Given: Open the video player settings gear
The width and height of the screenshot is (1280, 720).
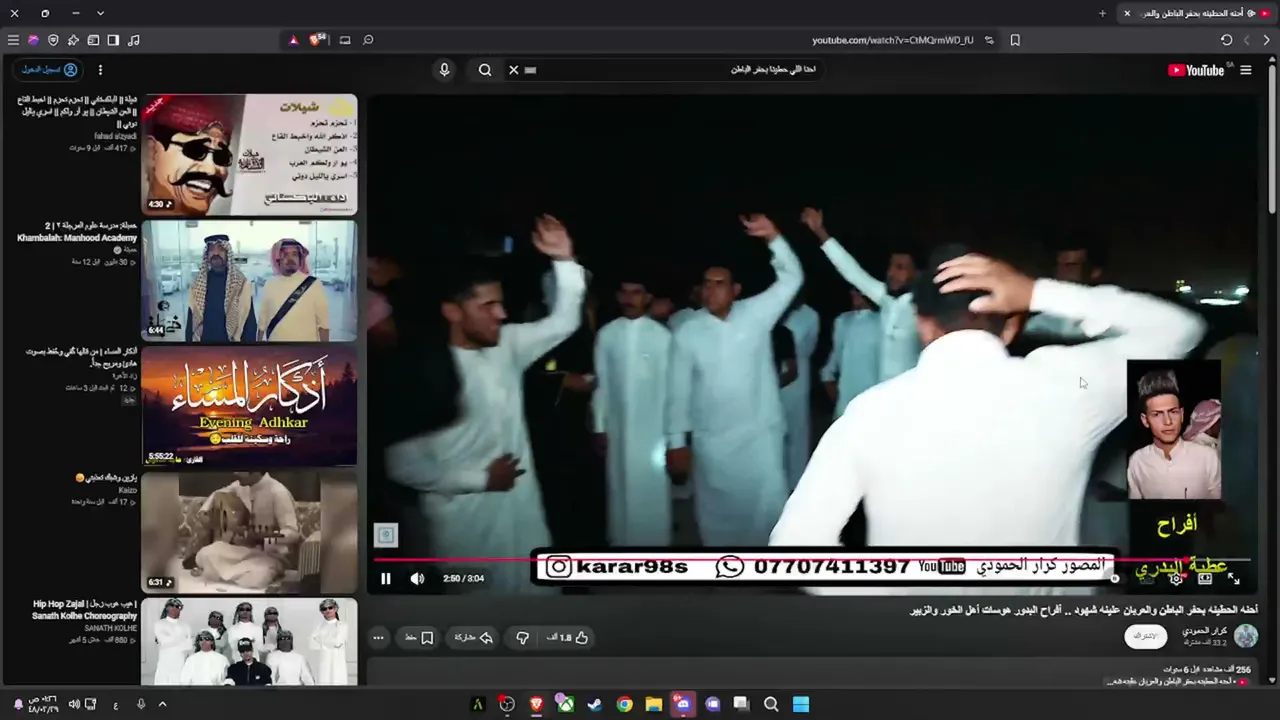Looking at the screenshot, I should pyautogui.click(x=1176, y=578).
